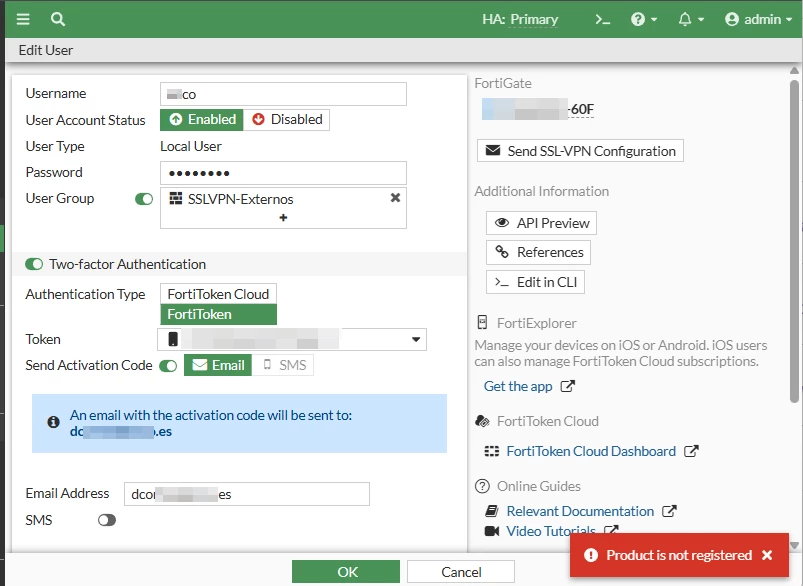Click the FortiGate hostname ending in -60F

538,109
